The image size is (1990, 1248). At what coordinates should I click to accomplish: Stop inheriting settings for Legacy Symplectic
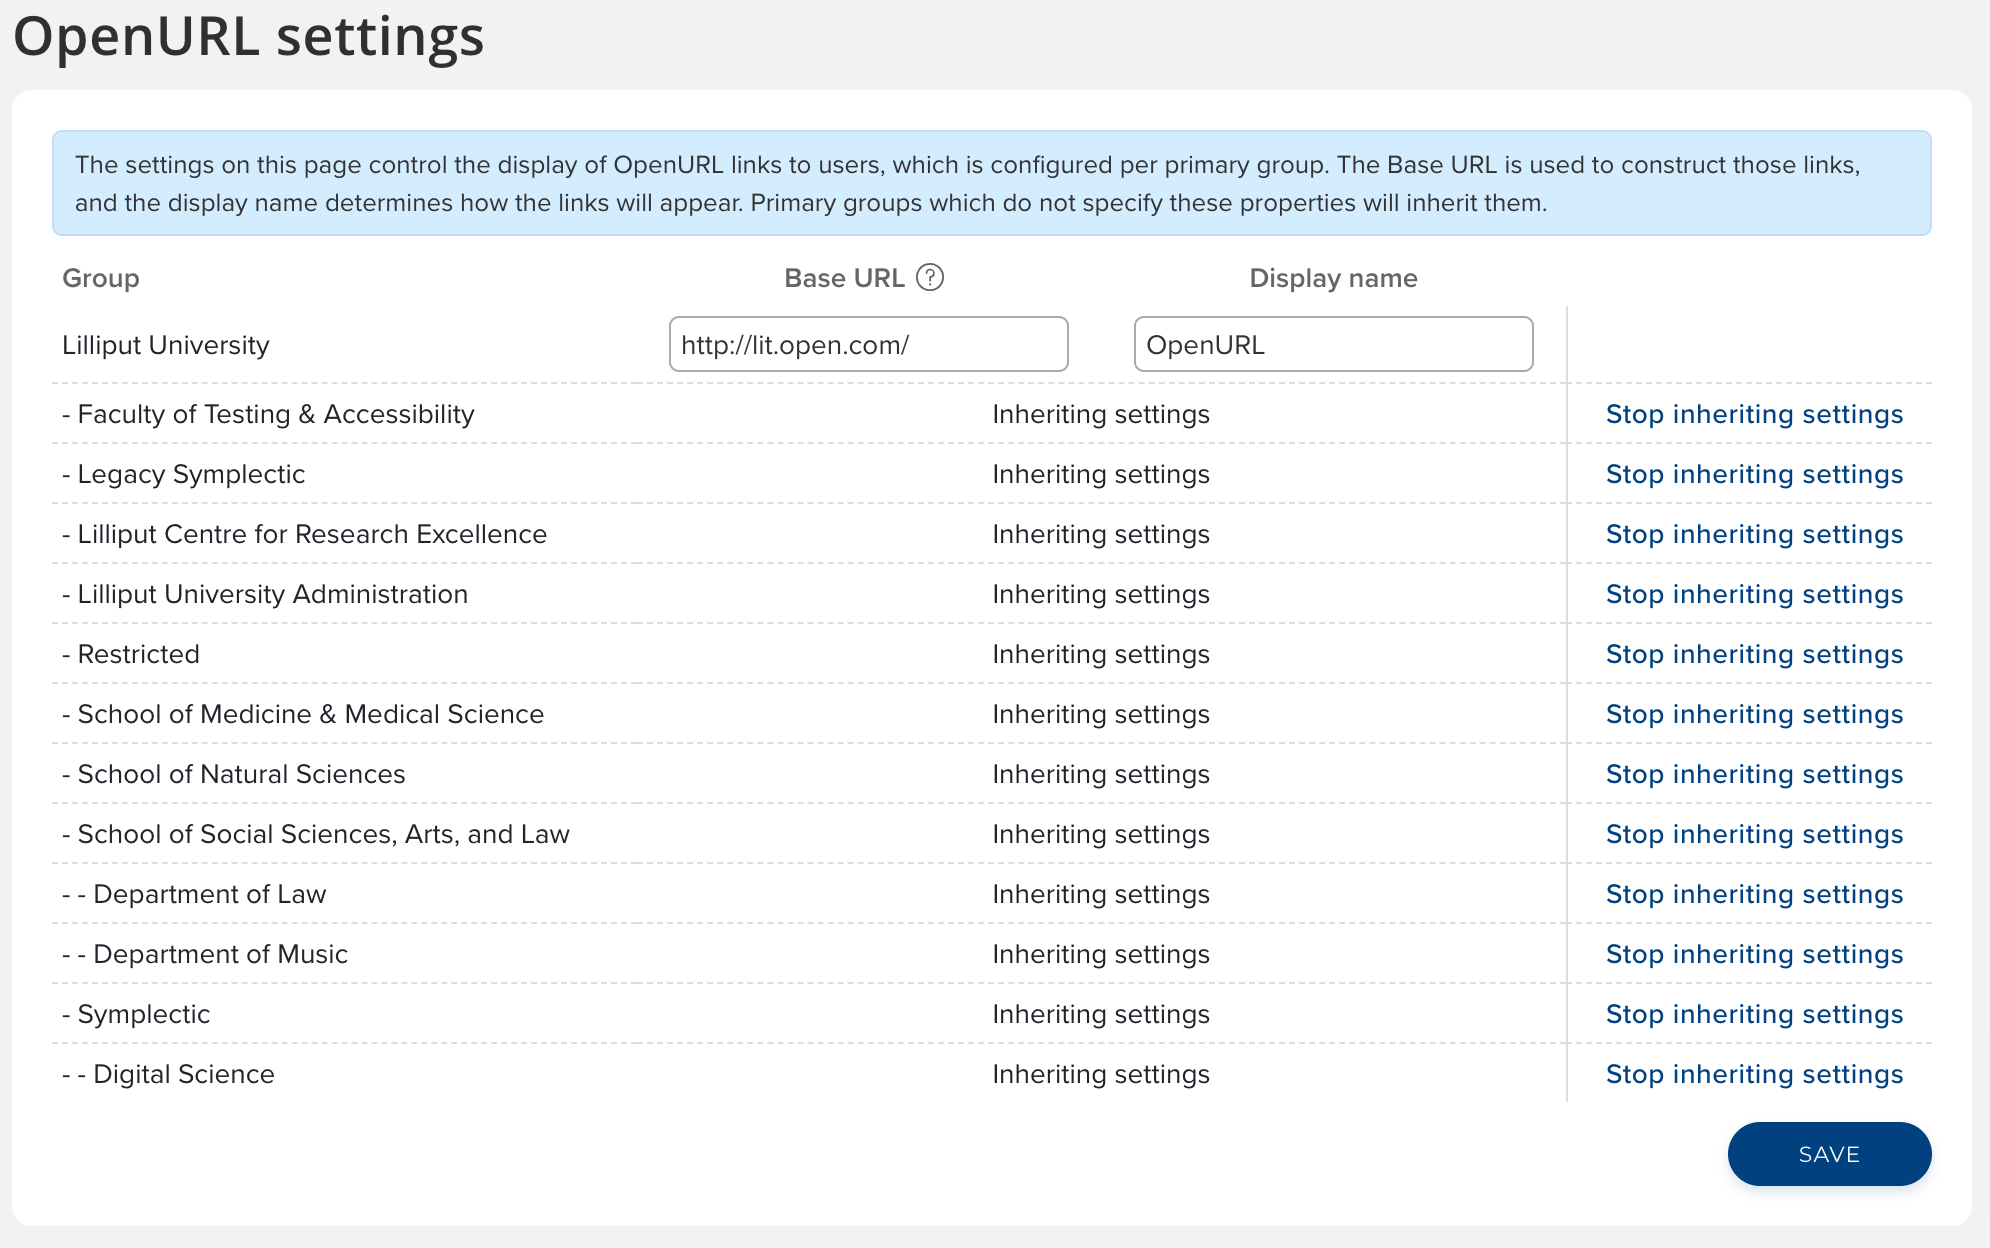point(1754,474)
